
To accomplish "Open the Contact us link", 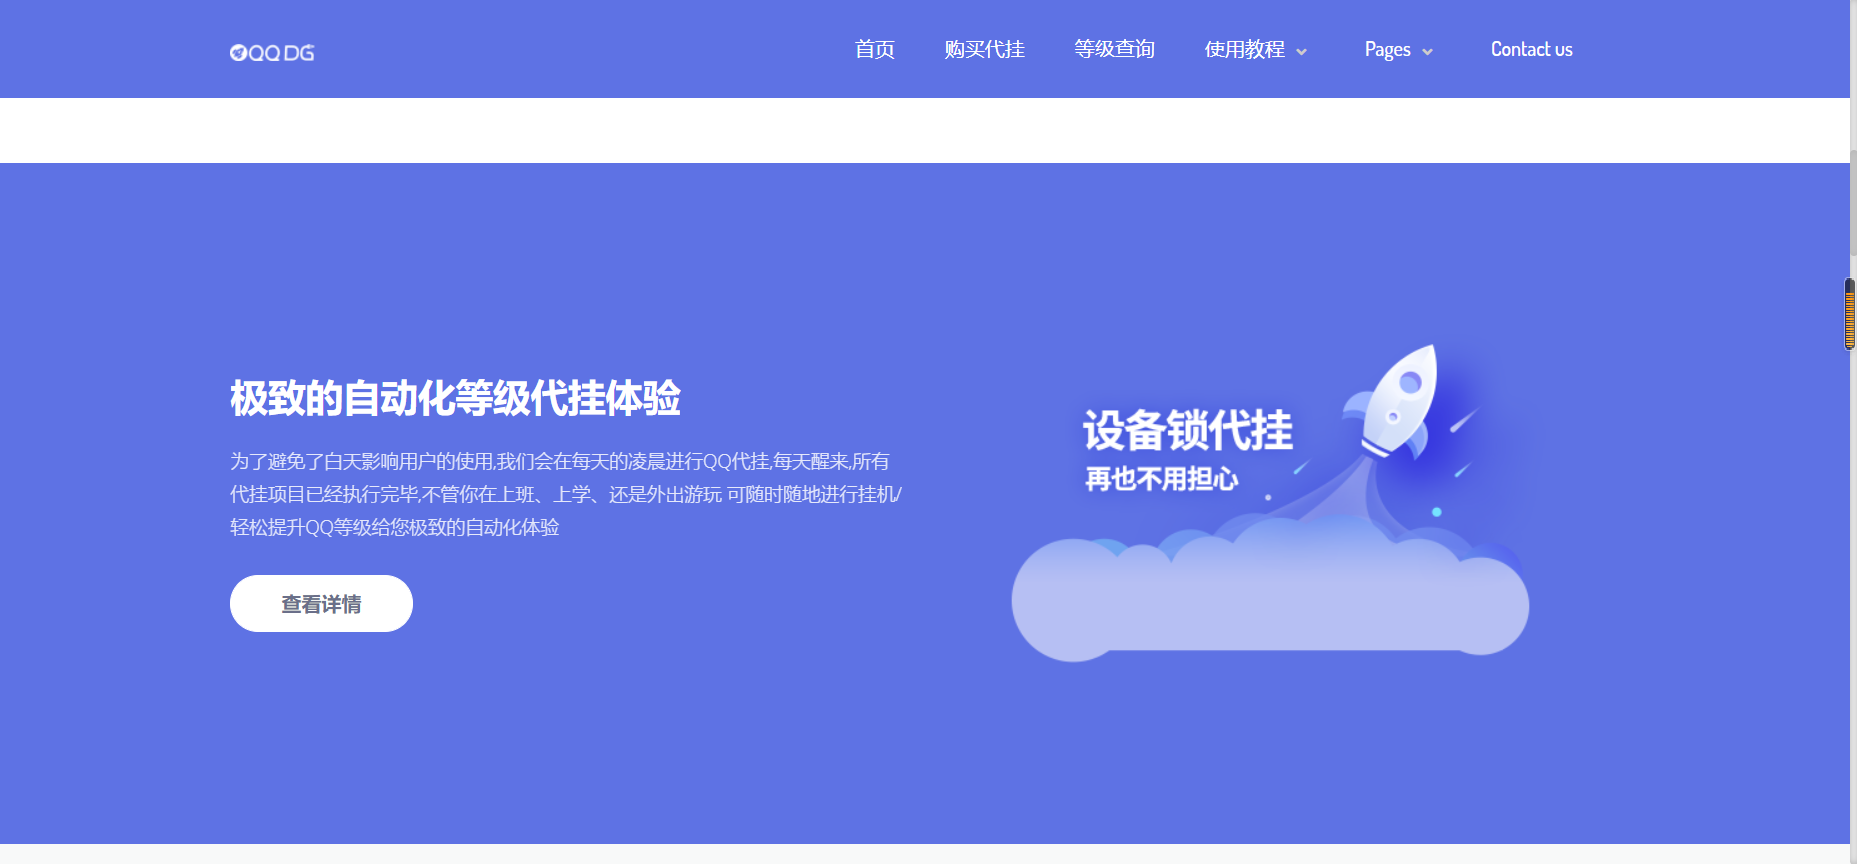I will (1531, 50).
